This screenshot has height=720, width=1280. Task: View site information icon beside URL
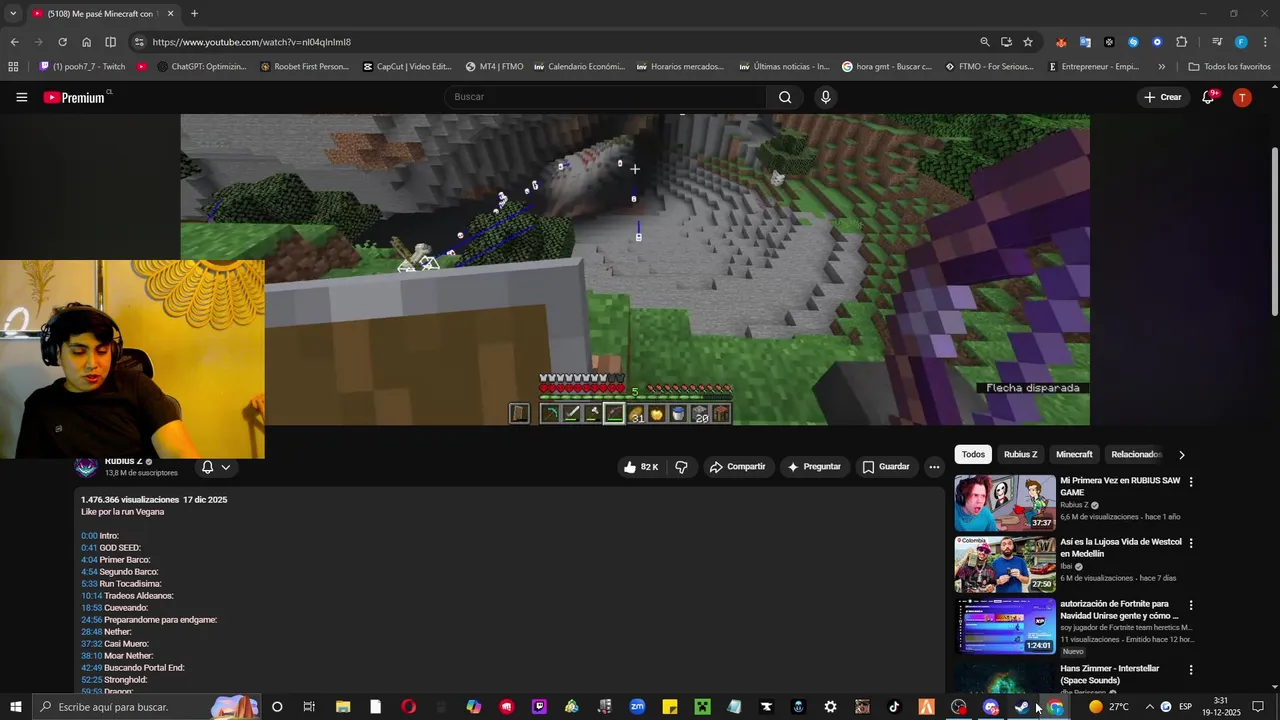coord(139,42)
